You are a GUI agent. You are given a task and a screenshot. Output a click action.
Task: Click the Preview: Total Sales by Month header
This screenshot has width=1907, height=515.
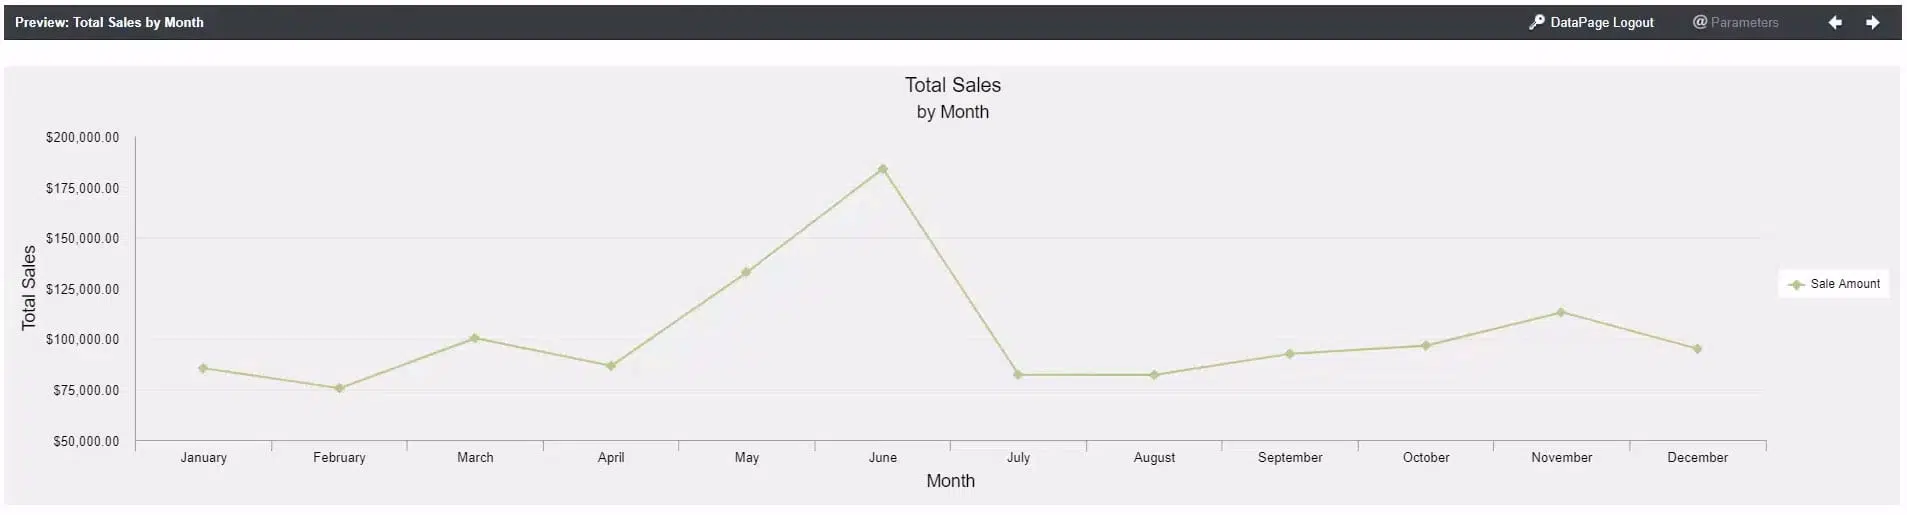click(x=109, y=23)
